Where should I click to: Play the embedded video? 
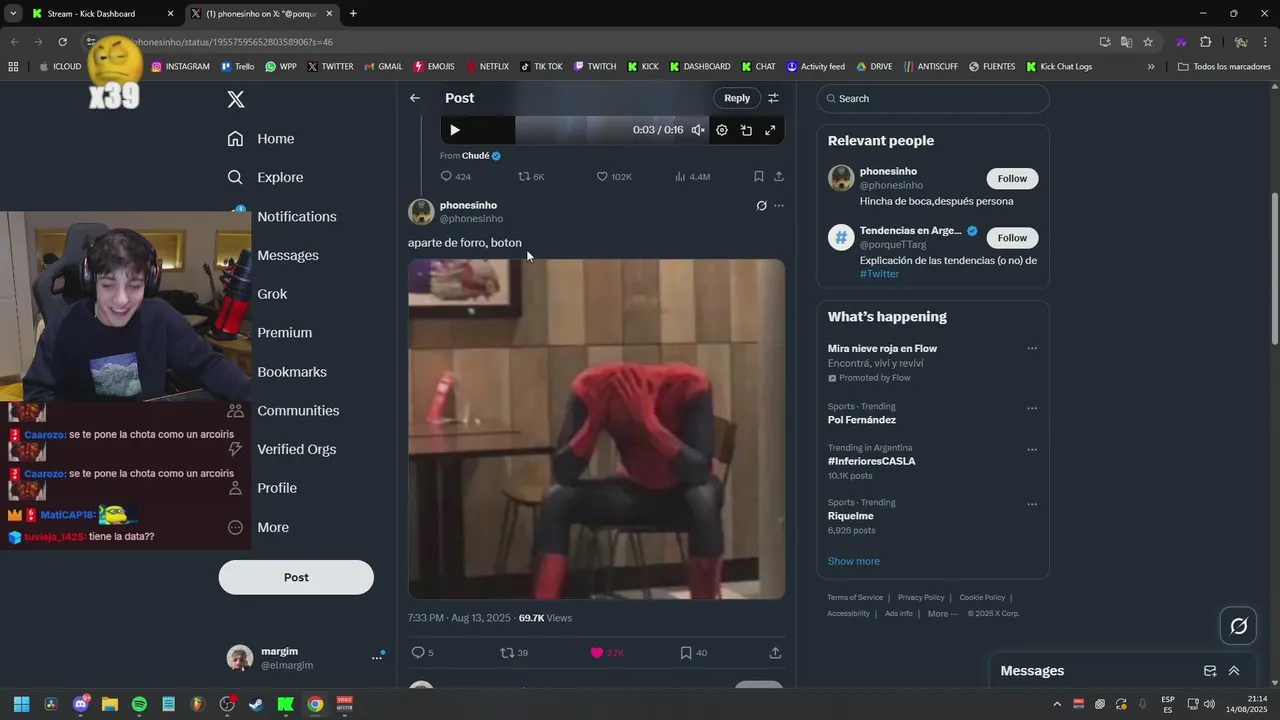point(455,130)
